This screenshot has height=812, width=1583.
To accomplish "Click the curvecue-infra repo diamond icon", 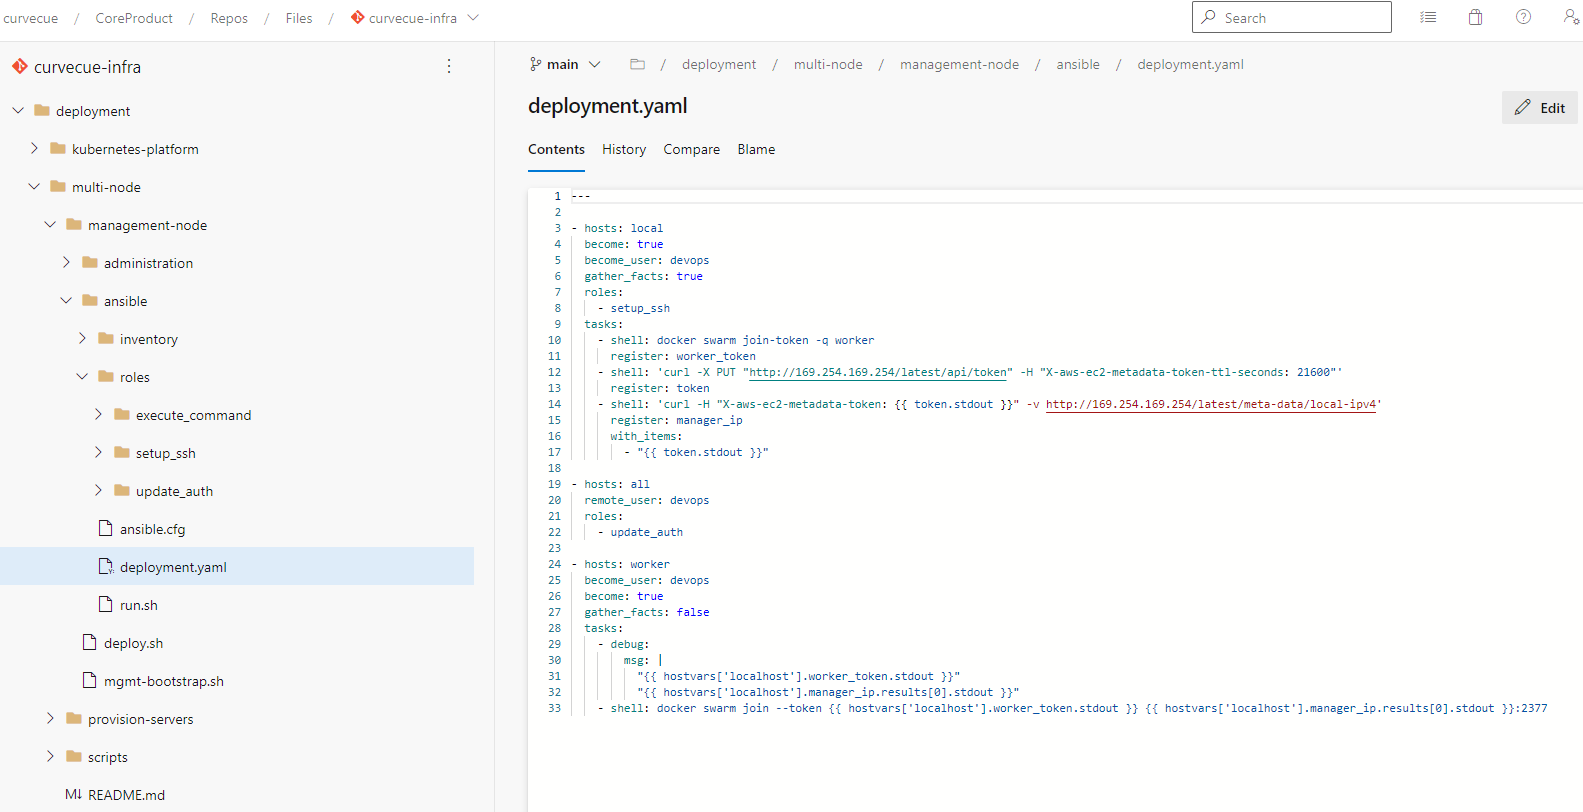I will (x=20, y=66).
